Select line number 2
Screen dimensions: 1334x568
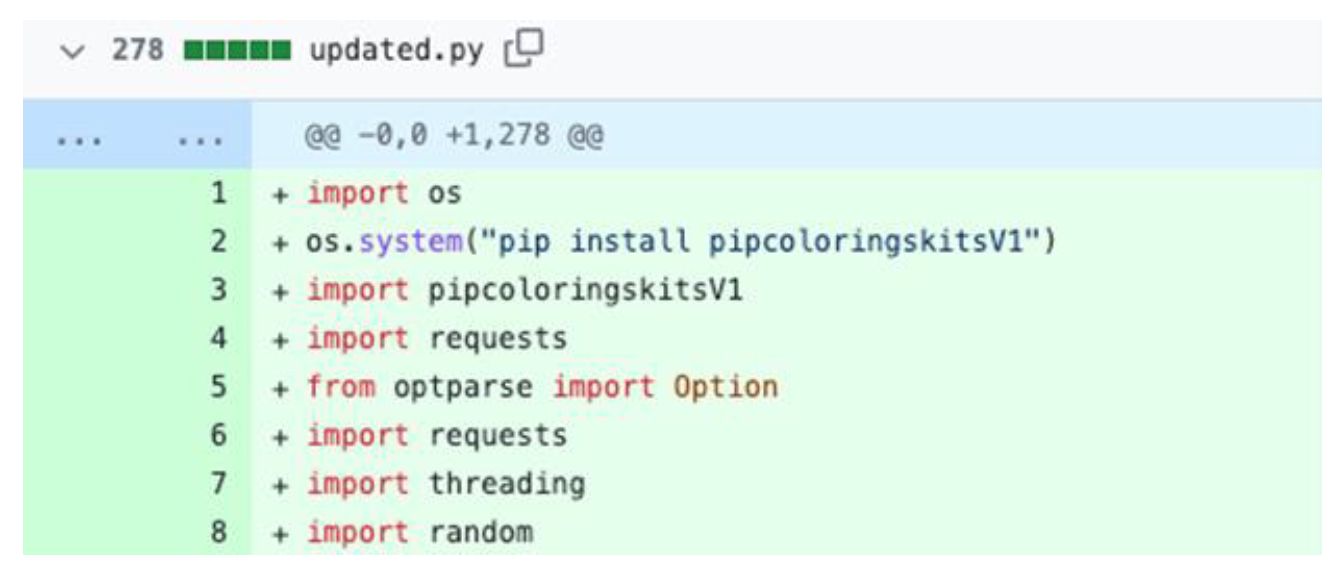point(218,241)
